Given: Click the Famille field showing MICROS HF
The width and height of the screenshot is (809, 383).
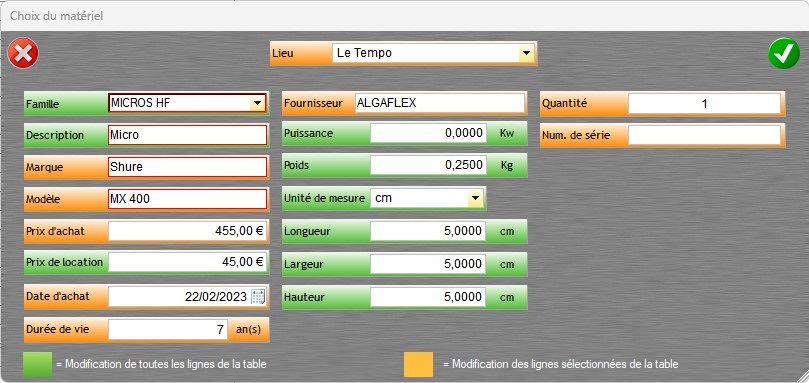Looking at the screenshot, I should pyautogui.click(x=187, y=103).
